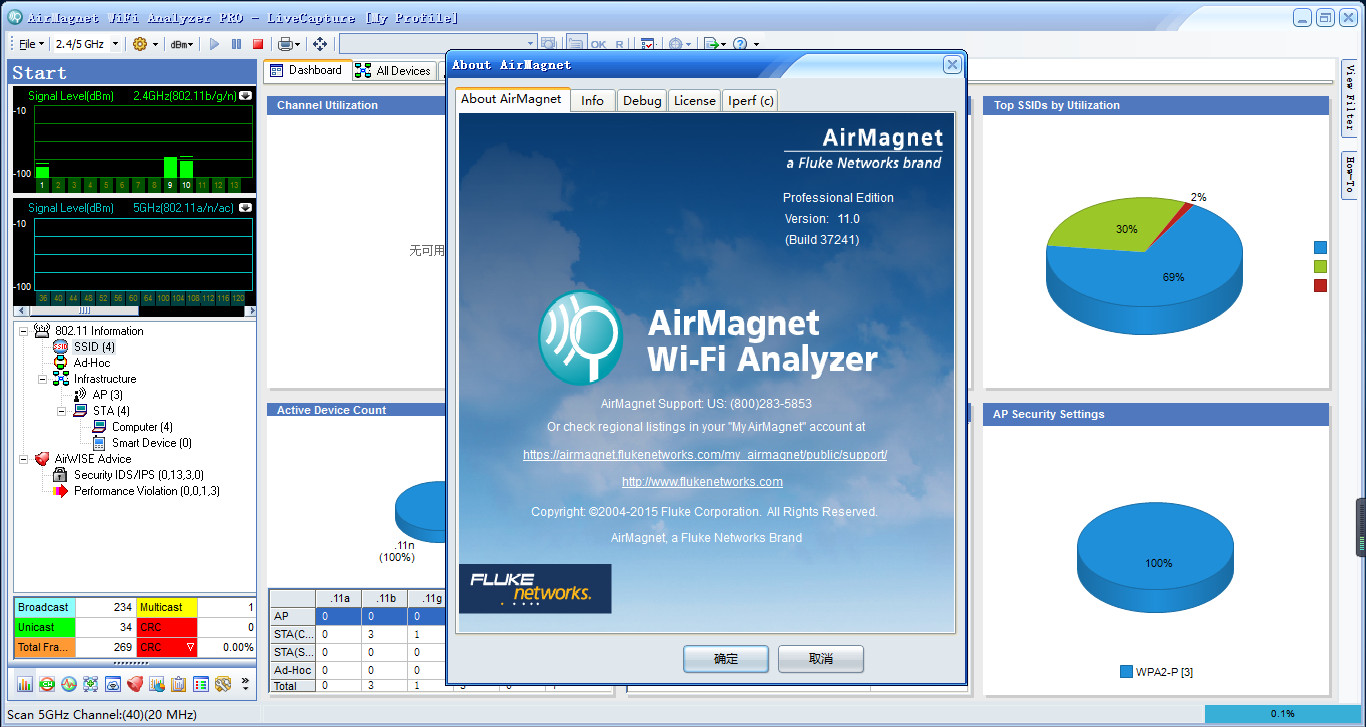
Task: Collapse the AirWISE Advice tree node
Action: pos(24,459)
